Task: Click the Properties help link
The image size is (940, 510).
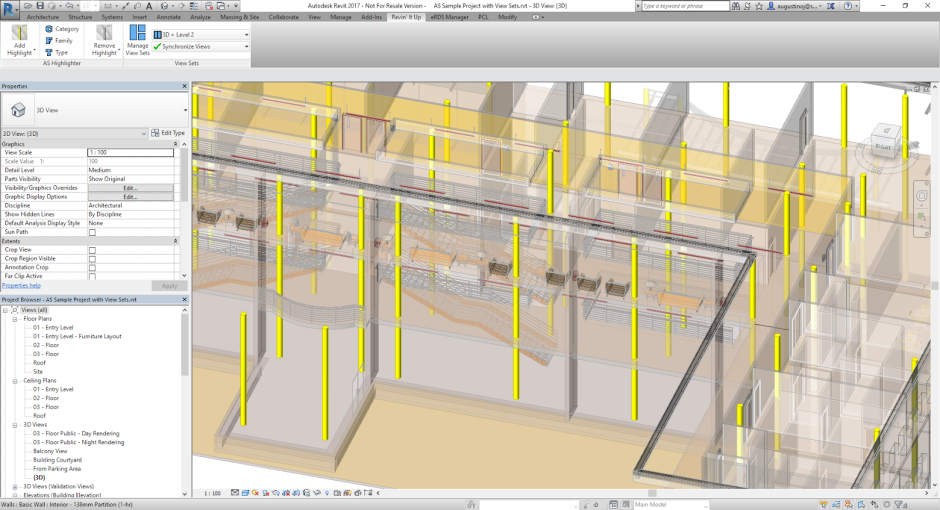Action: (x=21, y=285)
